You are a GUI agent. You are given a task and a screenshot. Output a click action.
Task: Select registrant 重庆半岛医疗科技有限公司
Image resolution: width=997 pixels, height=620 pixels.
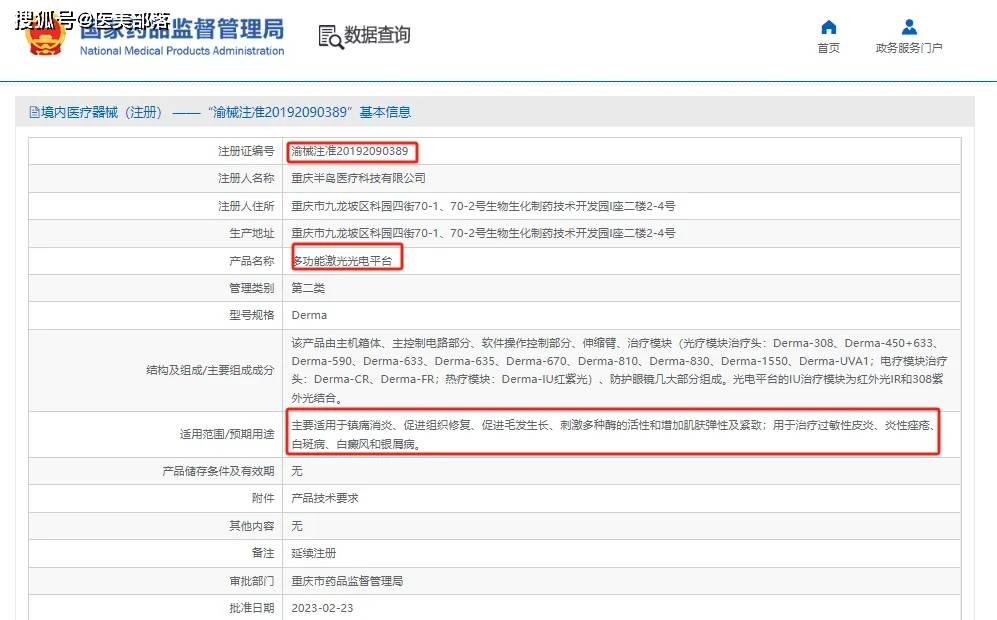pyautogui.click(x=359, y=179)
